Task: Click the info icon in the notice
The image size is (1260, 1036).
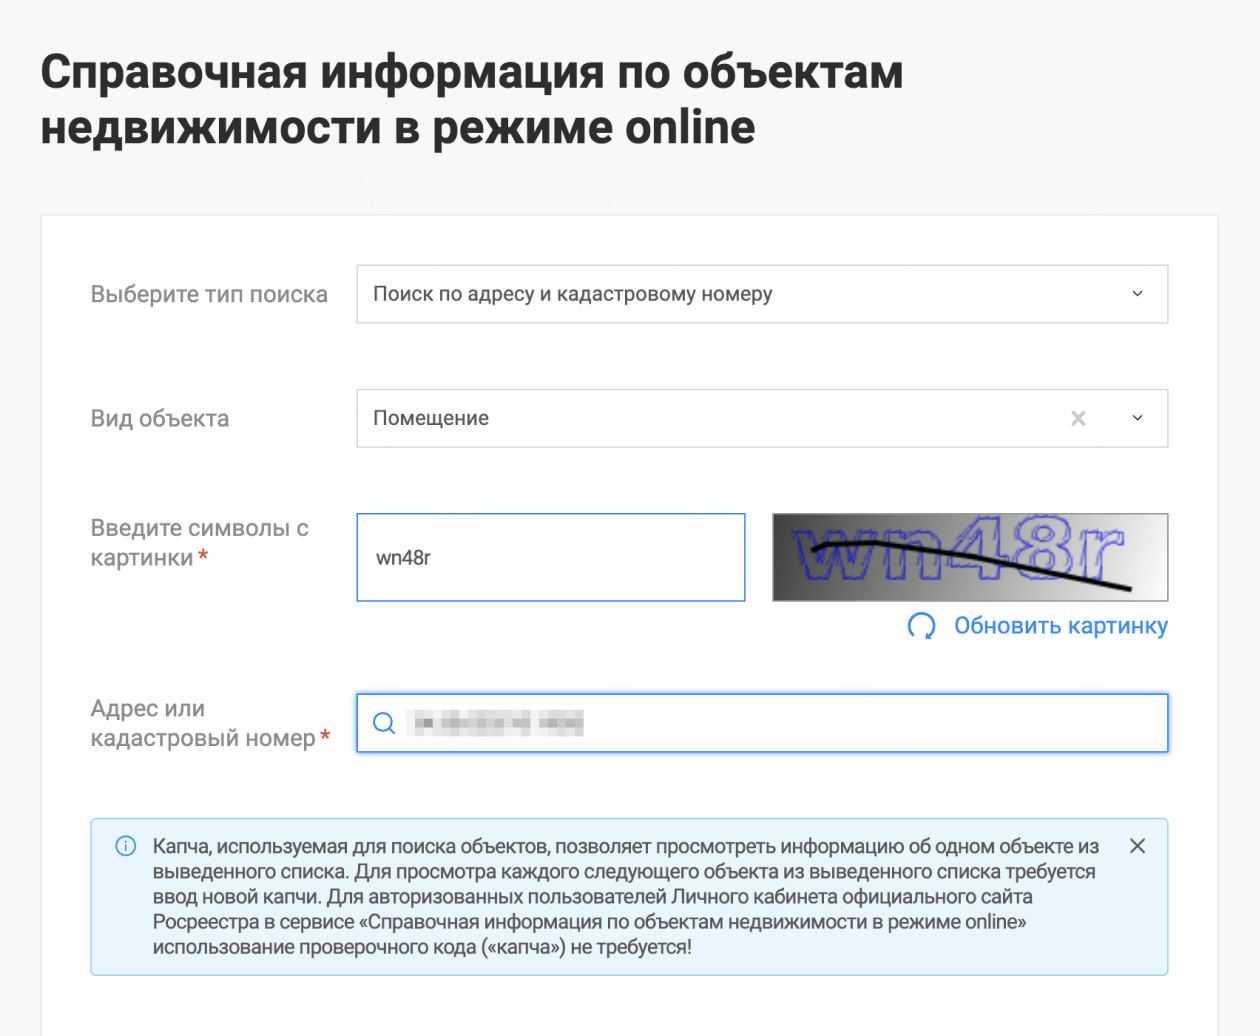Action: (126, 846)
